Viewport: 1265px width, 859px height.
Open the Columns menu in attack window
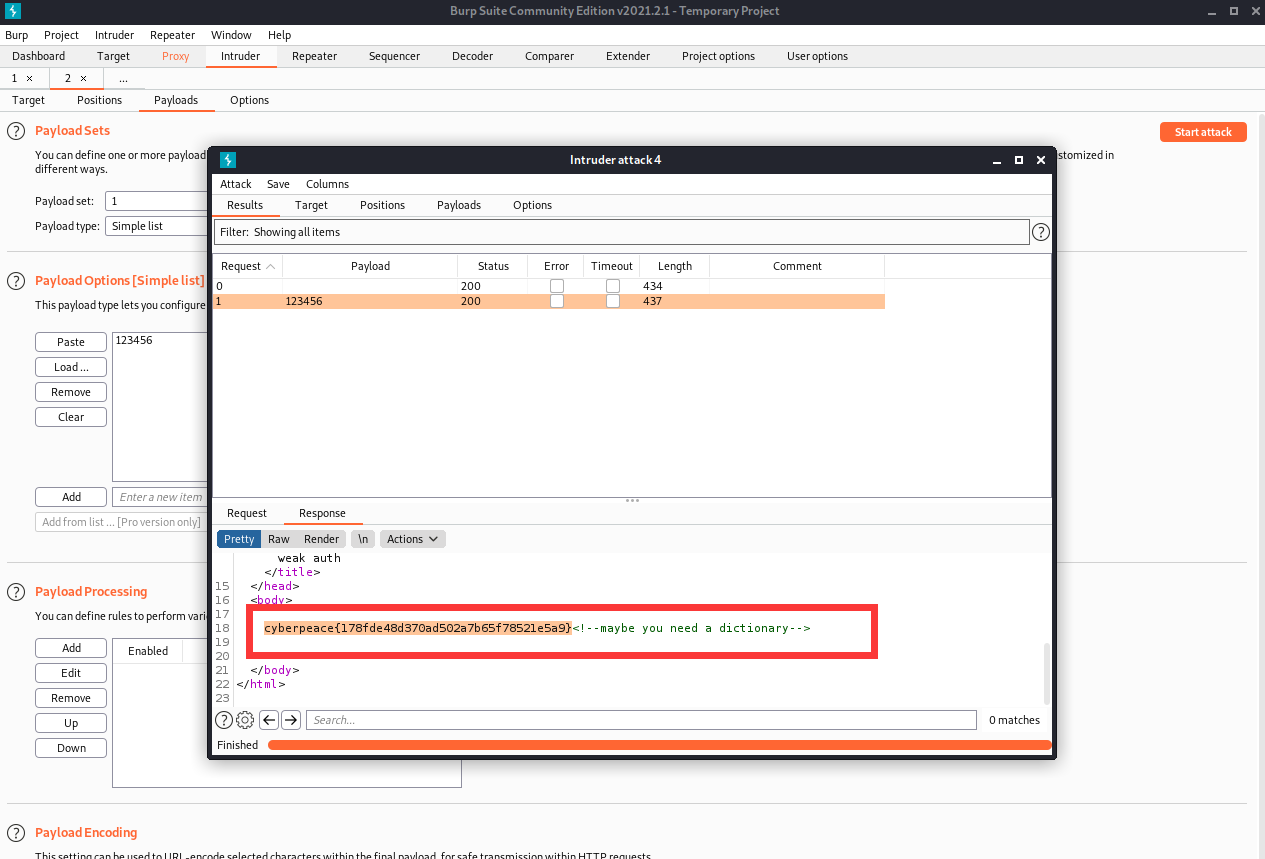pyautogui.click(x=327, y=184)
